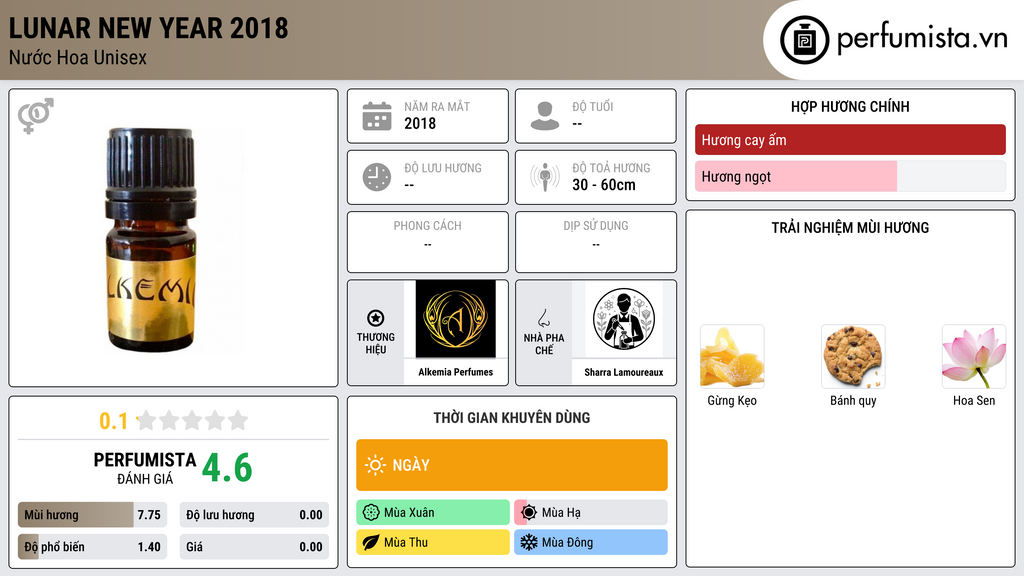Click the 7.75 scent score value
This screenshot has width=1024, height=576.
coord(149,515)
